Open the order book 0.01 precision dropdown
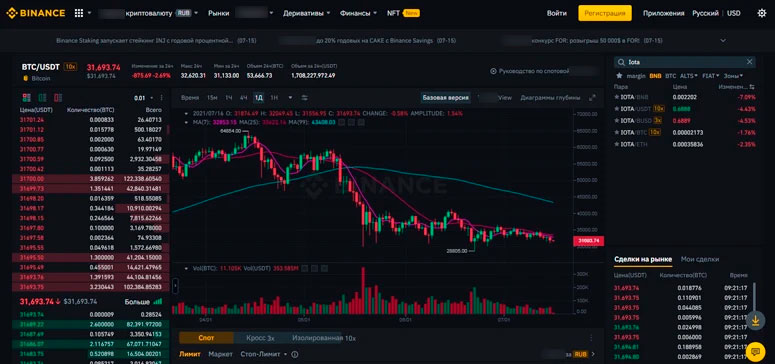 144,98
